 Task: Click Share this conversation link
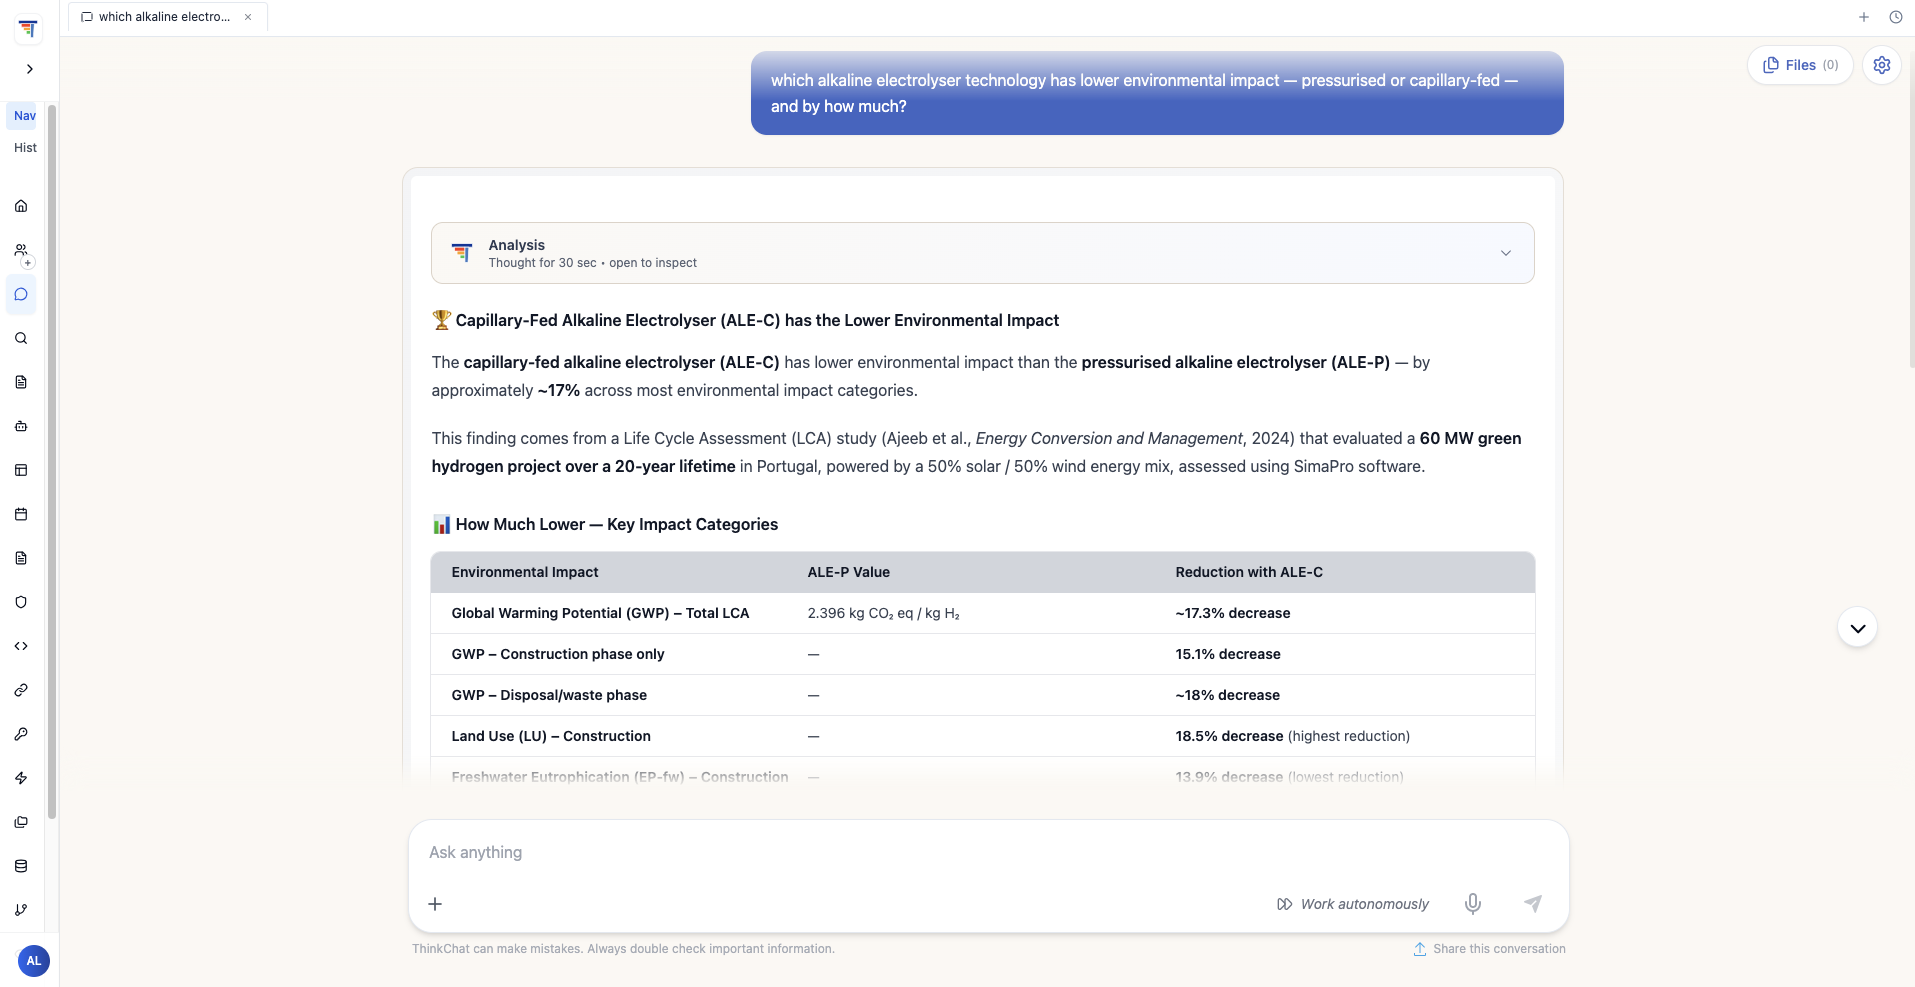(x=1489, y=949)
